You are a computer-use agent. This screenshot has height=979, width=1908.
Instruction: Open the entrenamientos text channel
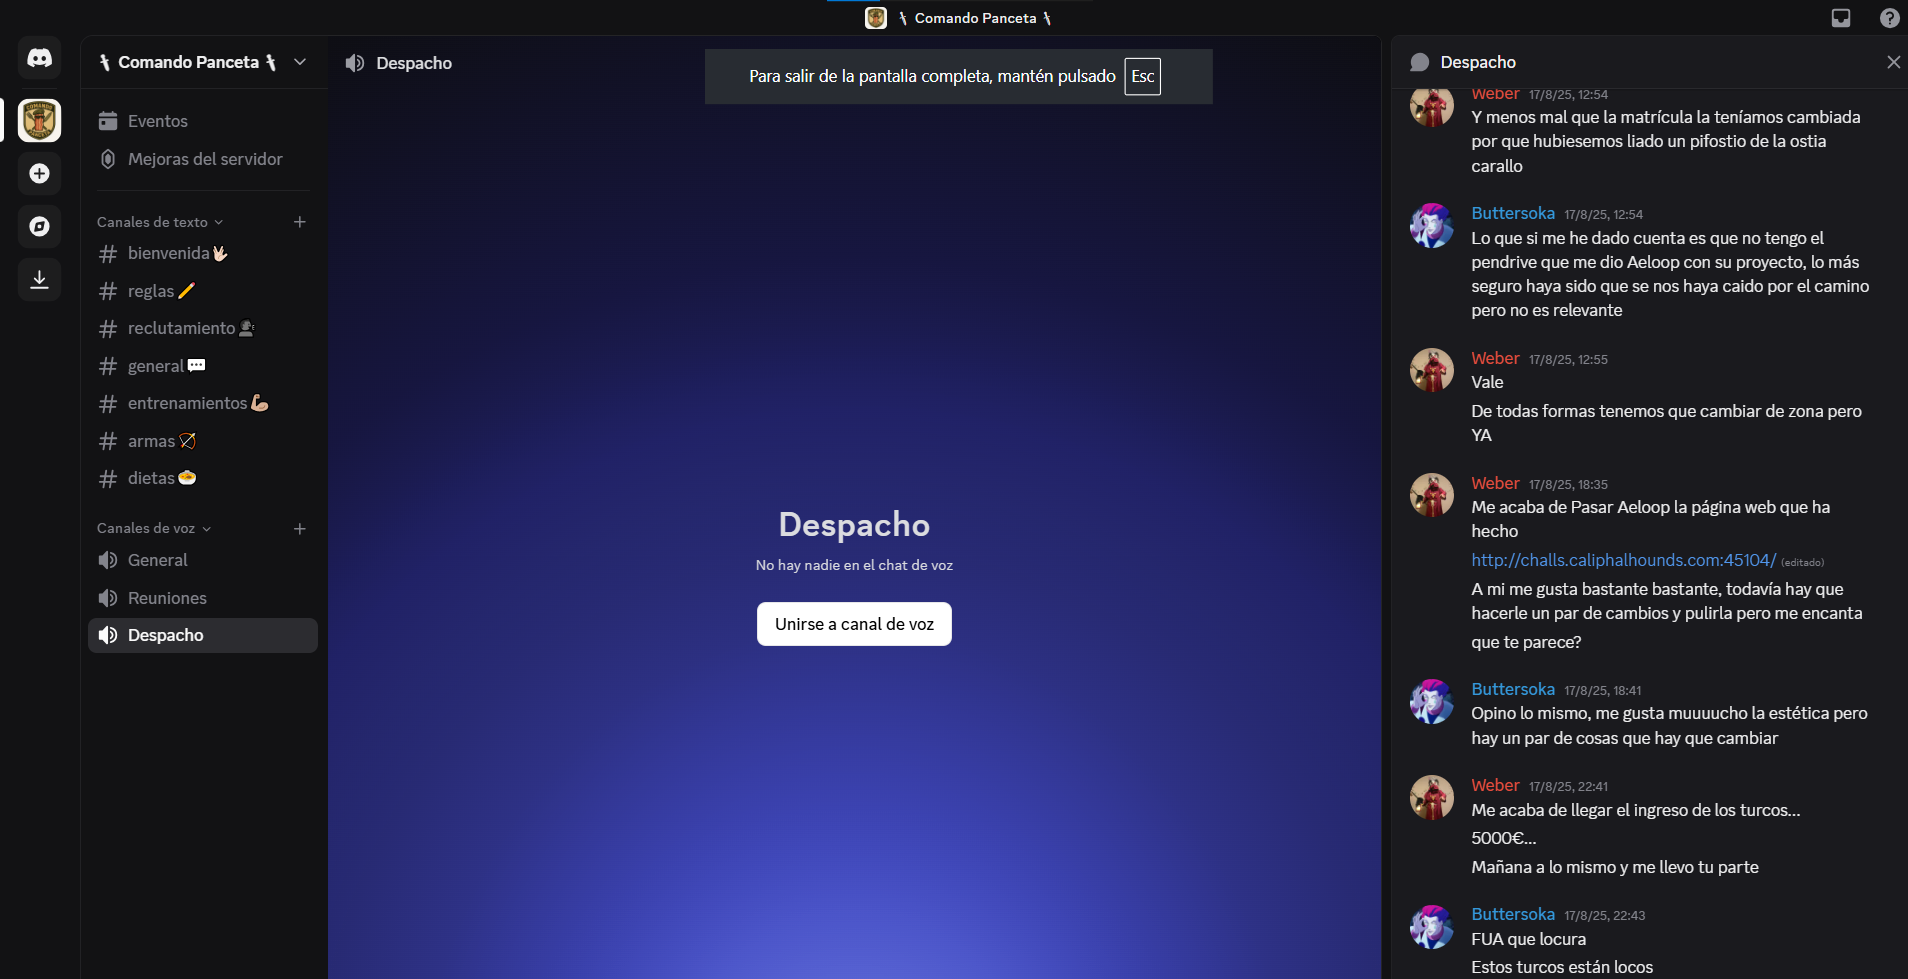pyautogui.click(x=203, y=403)
